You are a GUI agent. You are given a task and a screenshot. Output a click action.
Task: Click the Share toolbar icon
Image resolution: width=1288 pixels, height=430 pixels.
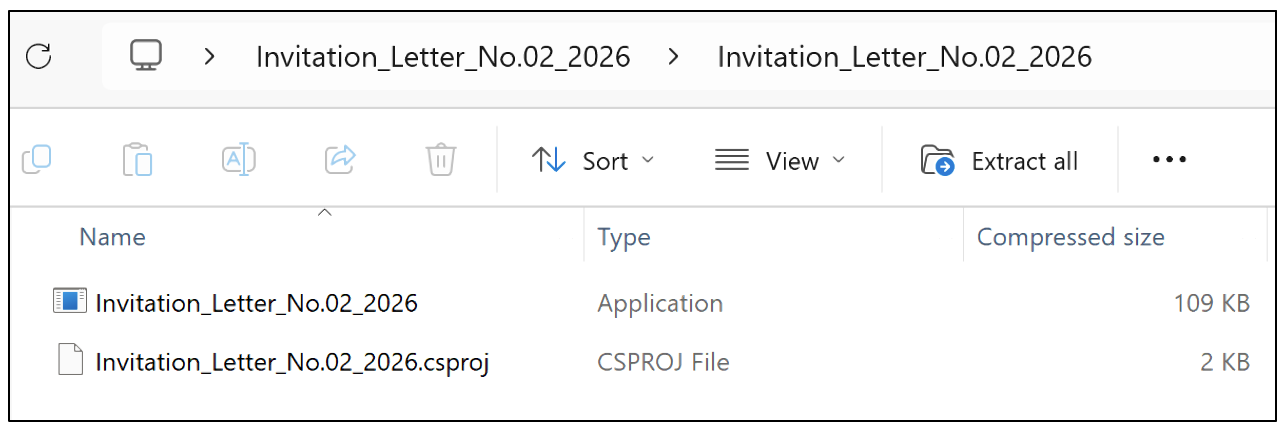click(x=341, y=160)
